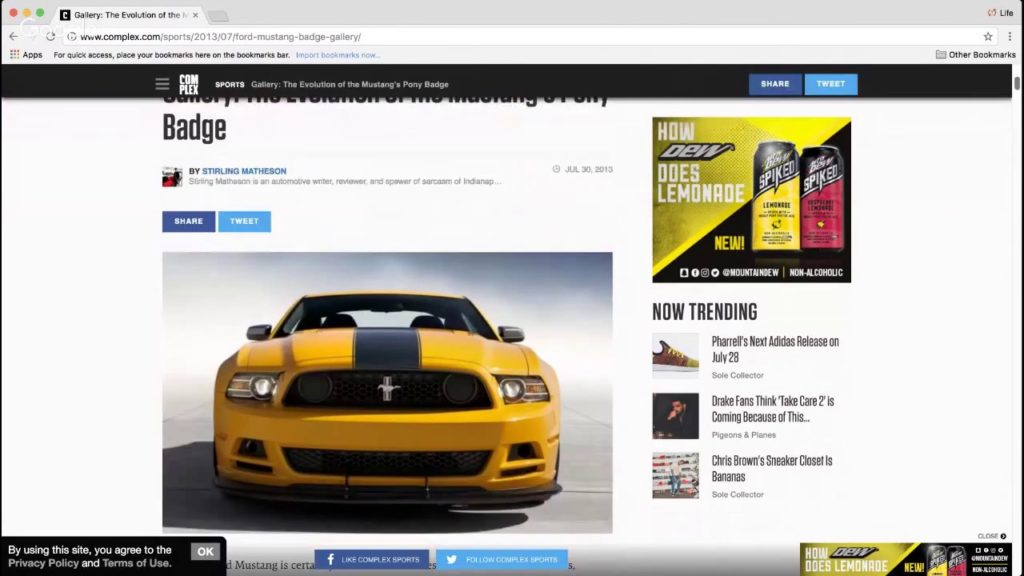Click the page vertical scrollbar thumb
This screenshot has height=576, width=1024.
click(x=1017, y=84)
